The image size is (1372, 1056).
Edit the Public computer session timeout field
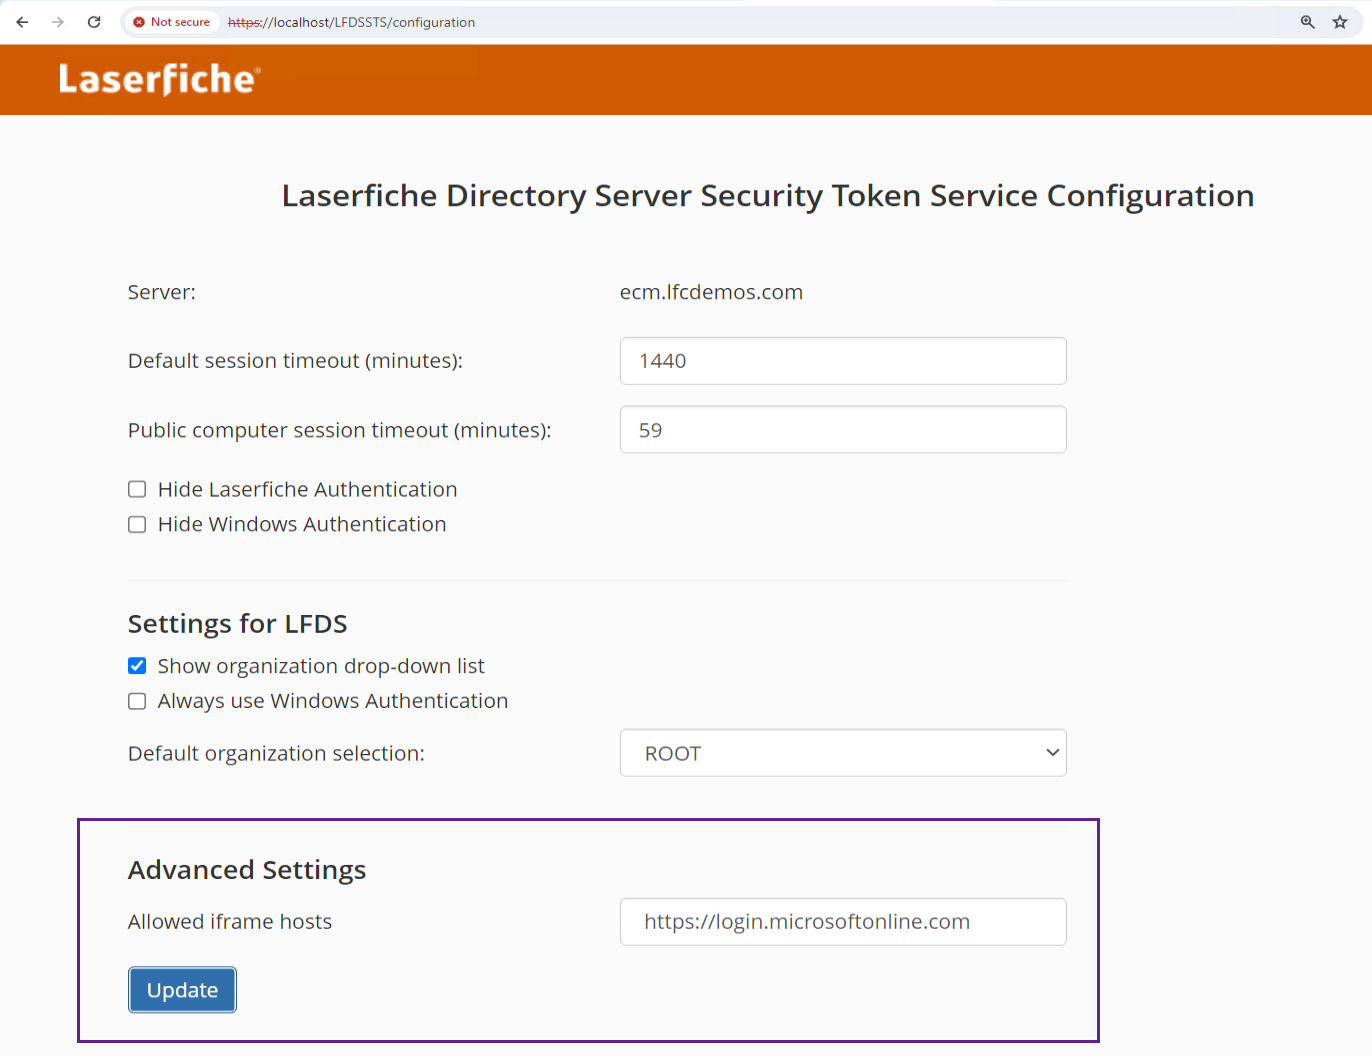point(843,430)
